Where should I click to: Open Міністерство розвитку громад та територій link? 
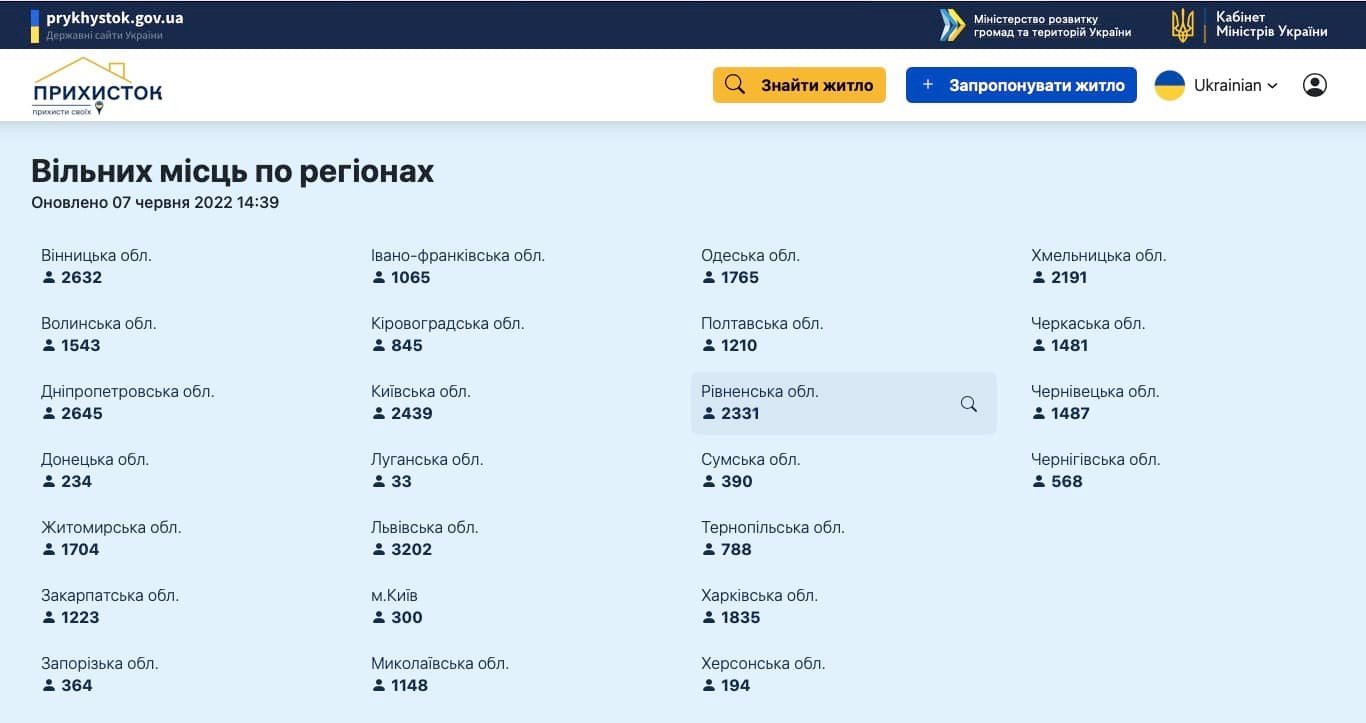[1052, 26]
